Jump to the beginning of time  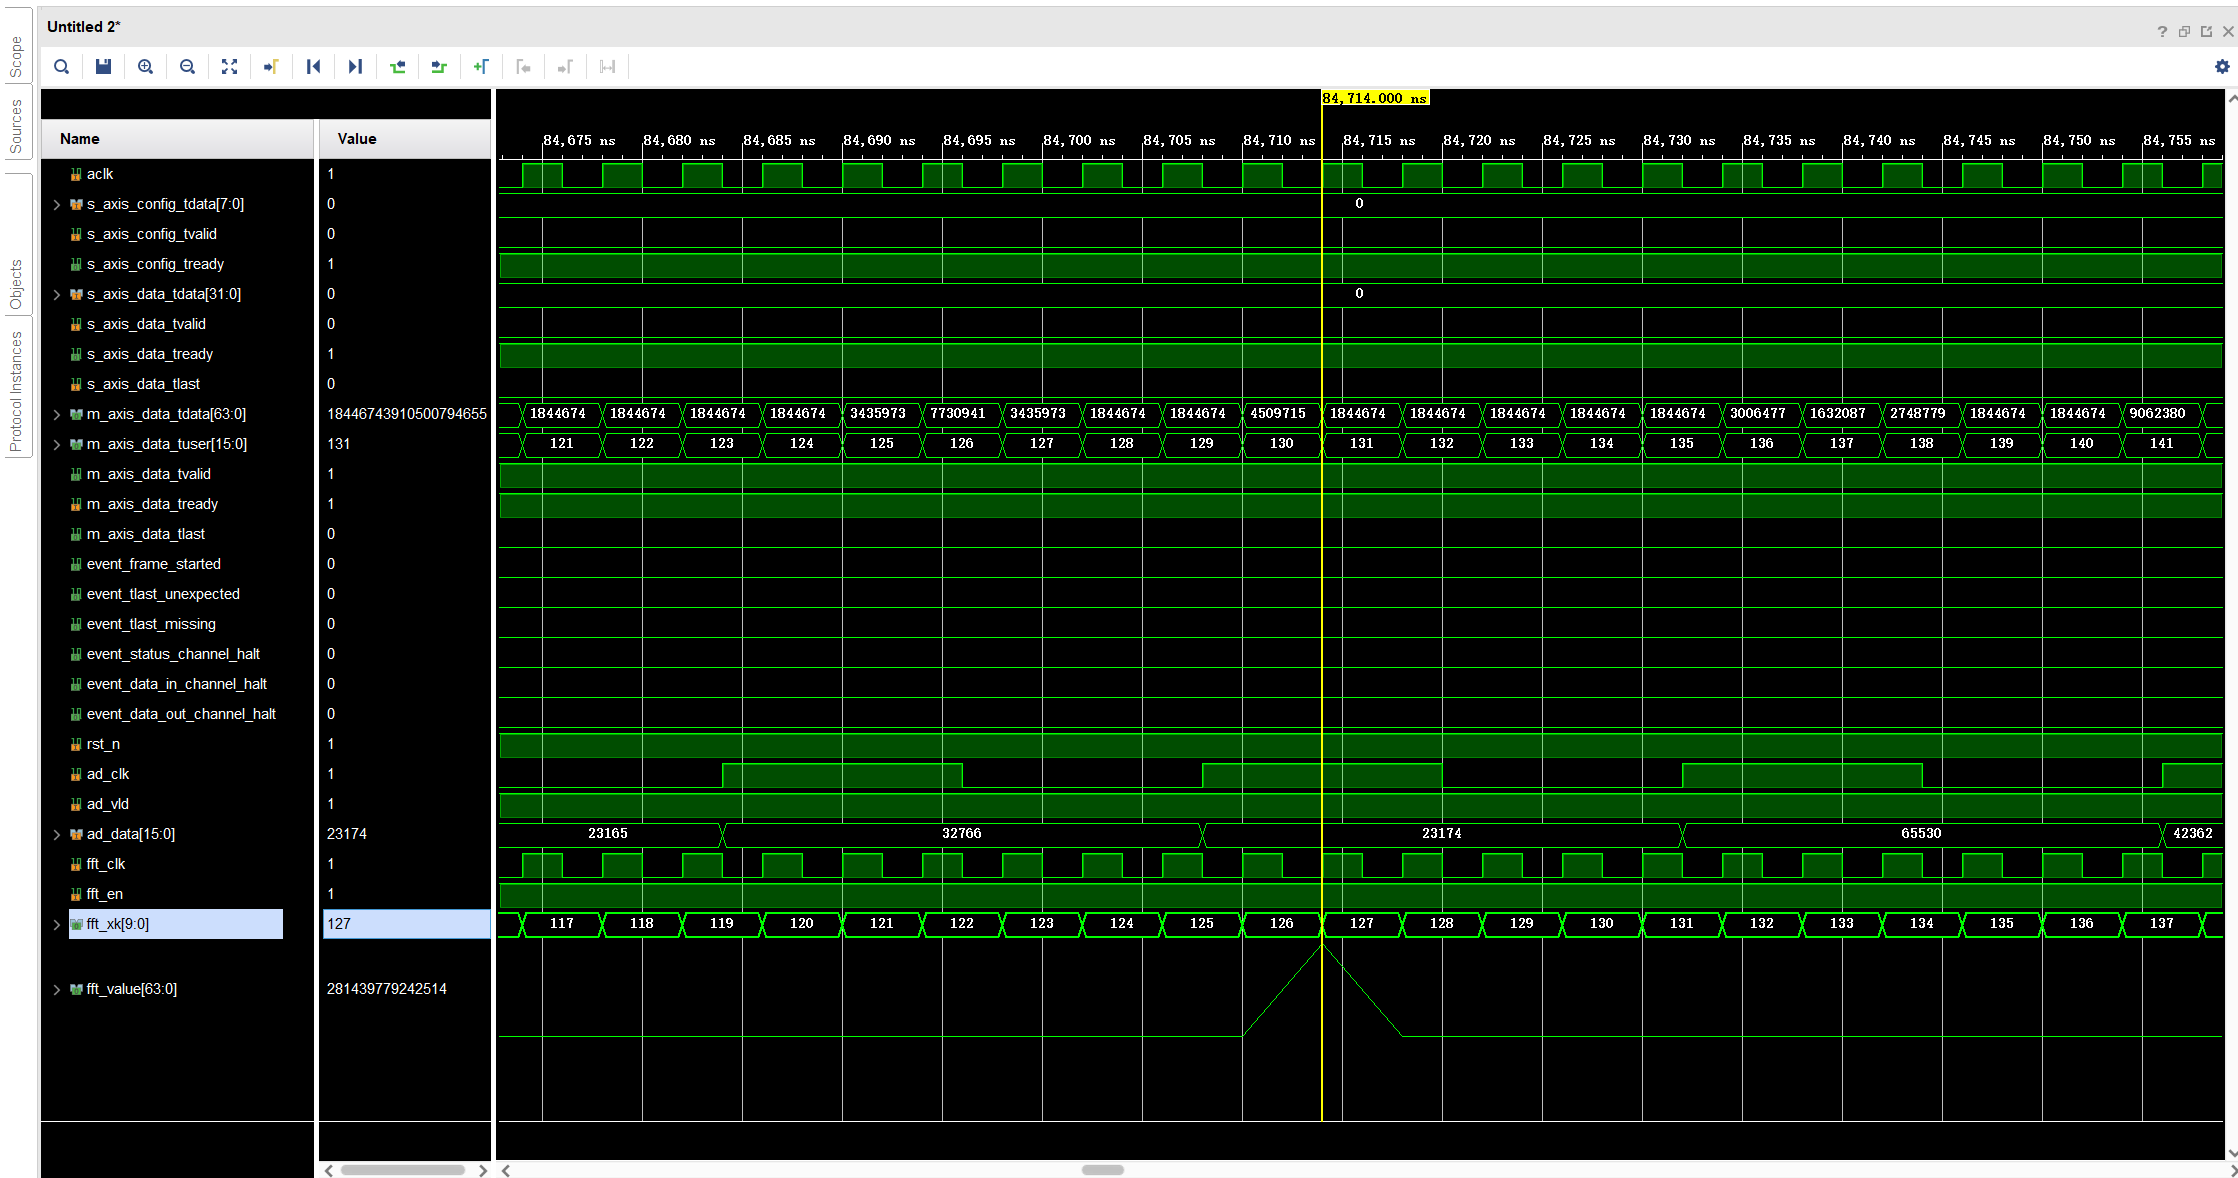(x=313, y=67)
